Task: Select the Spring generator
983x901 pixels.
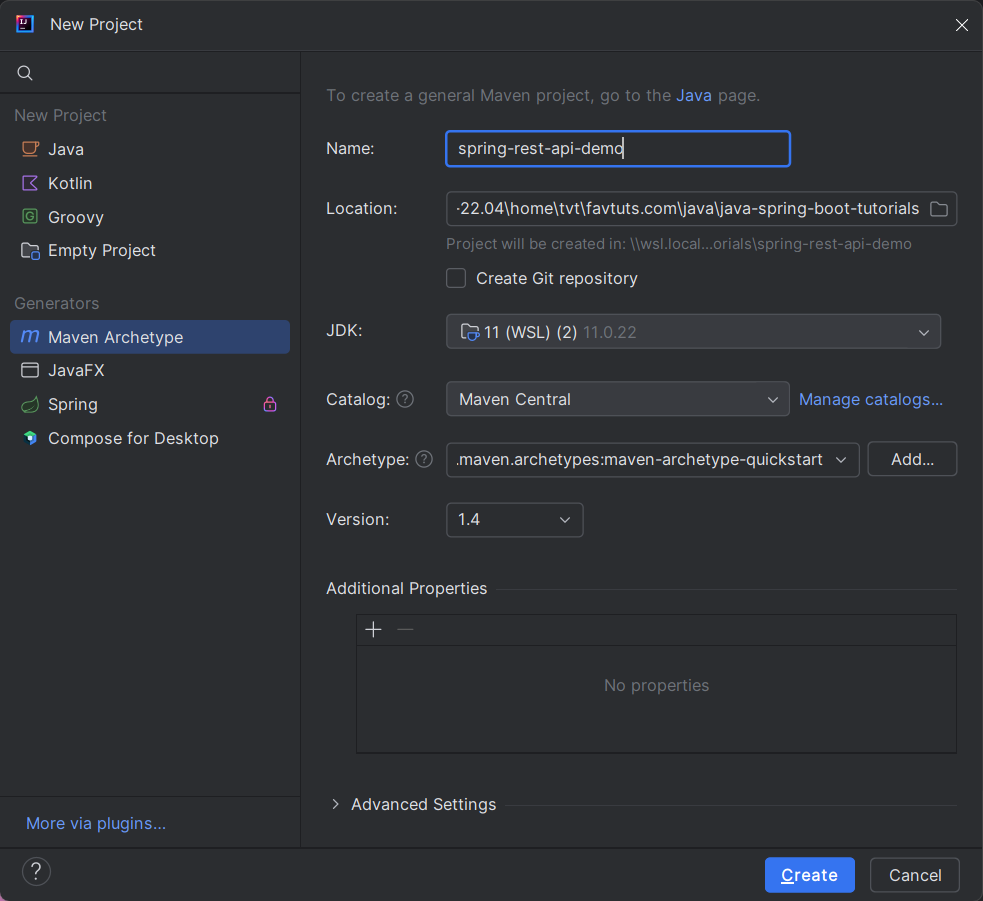Action: 150,404
